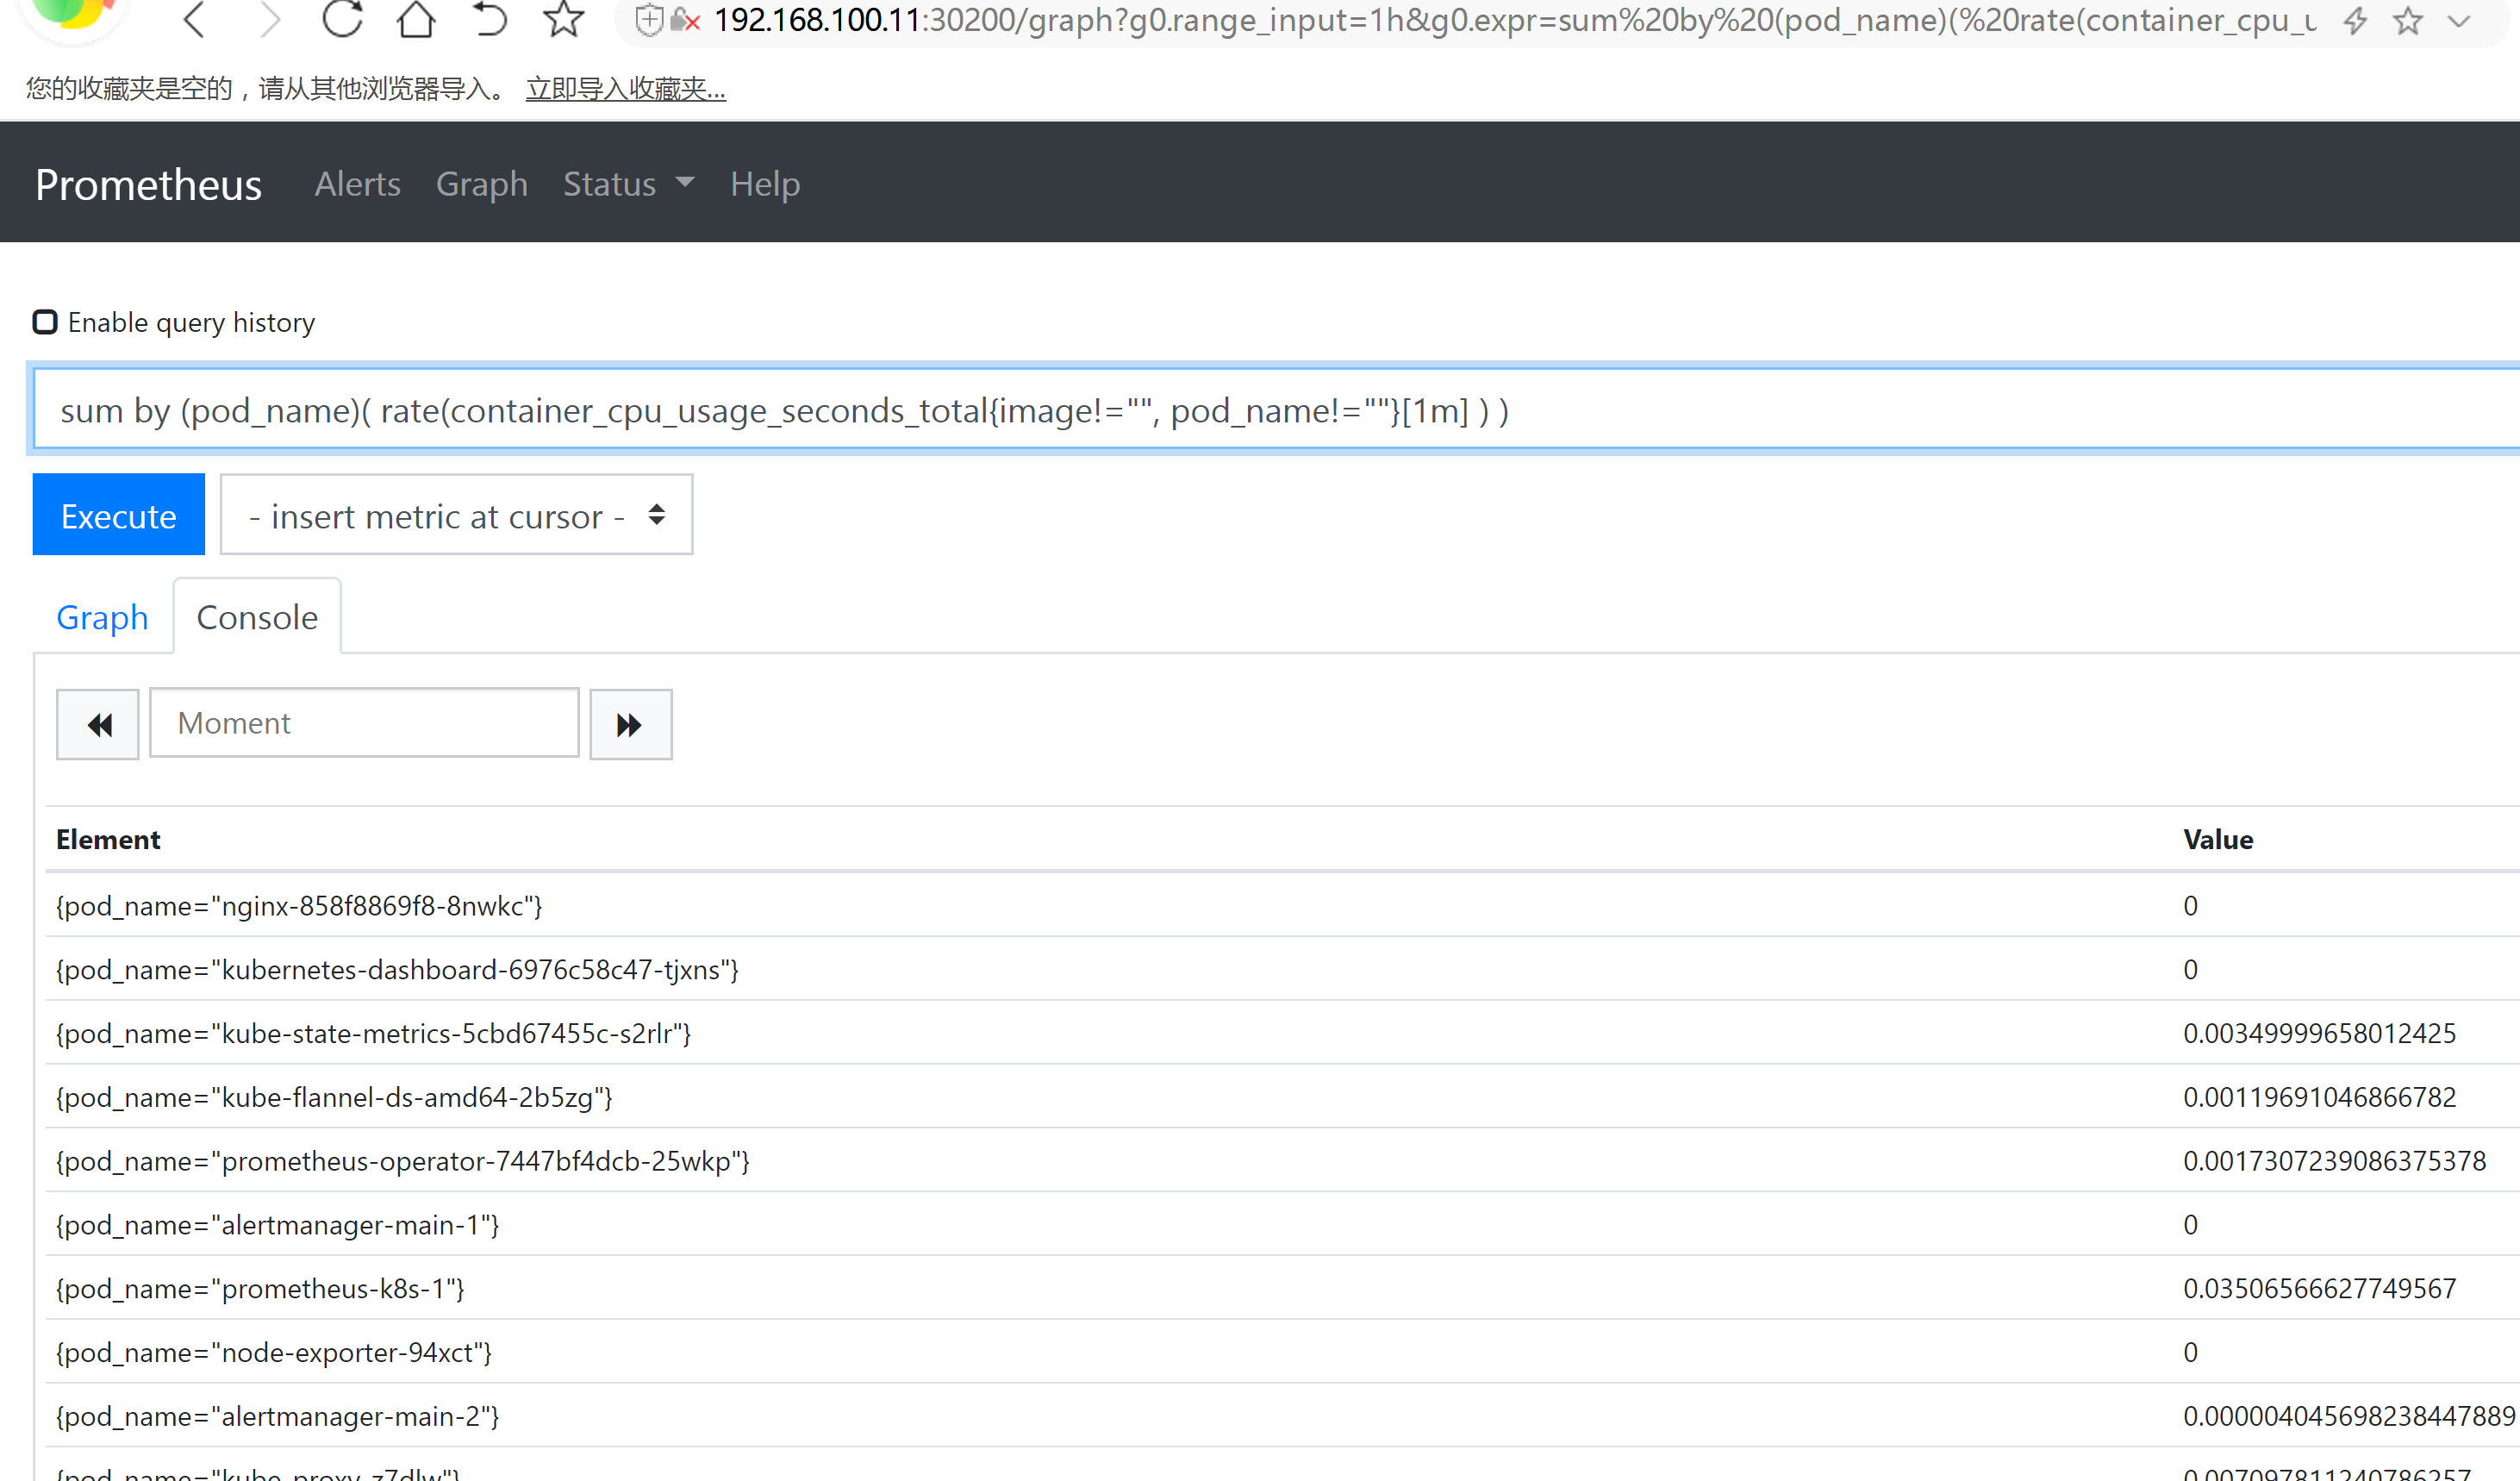Screen dimensions: 2520x1481
Task: Select the node-exporter-94xct row
Action: click(1282, 1353)
